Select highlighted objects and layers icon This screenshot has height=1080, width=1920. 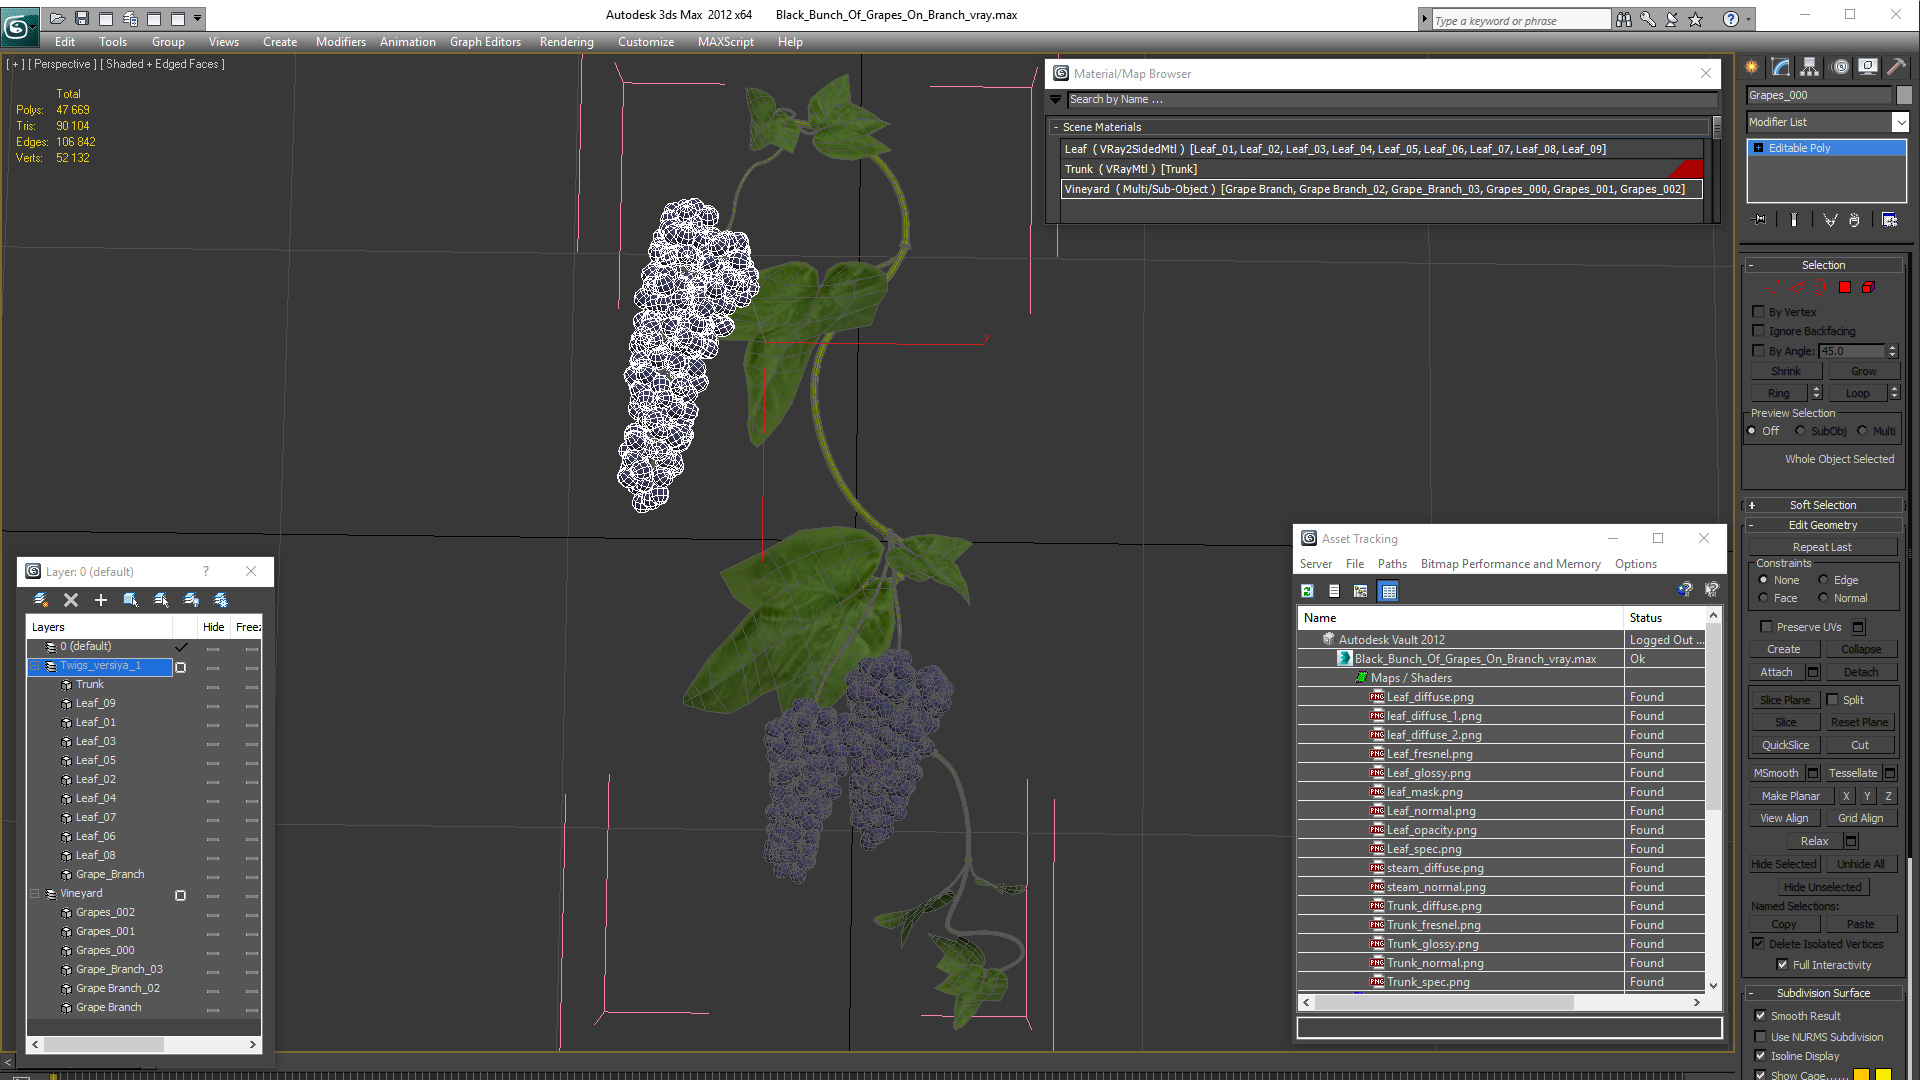click(x=131, y=600)
